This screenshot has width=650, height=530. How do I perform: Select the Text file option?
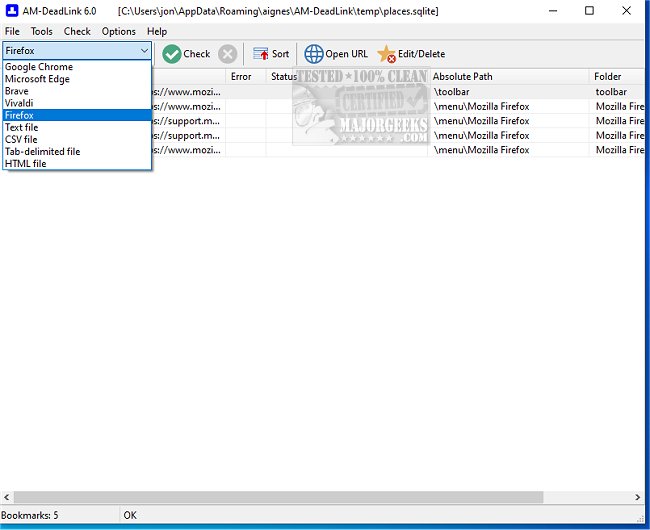click(x=77, y=127)
